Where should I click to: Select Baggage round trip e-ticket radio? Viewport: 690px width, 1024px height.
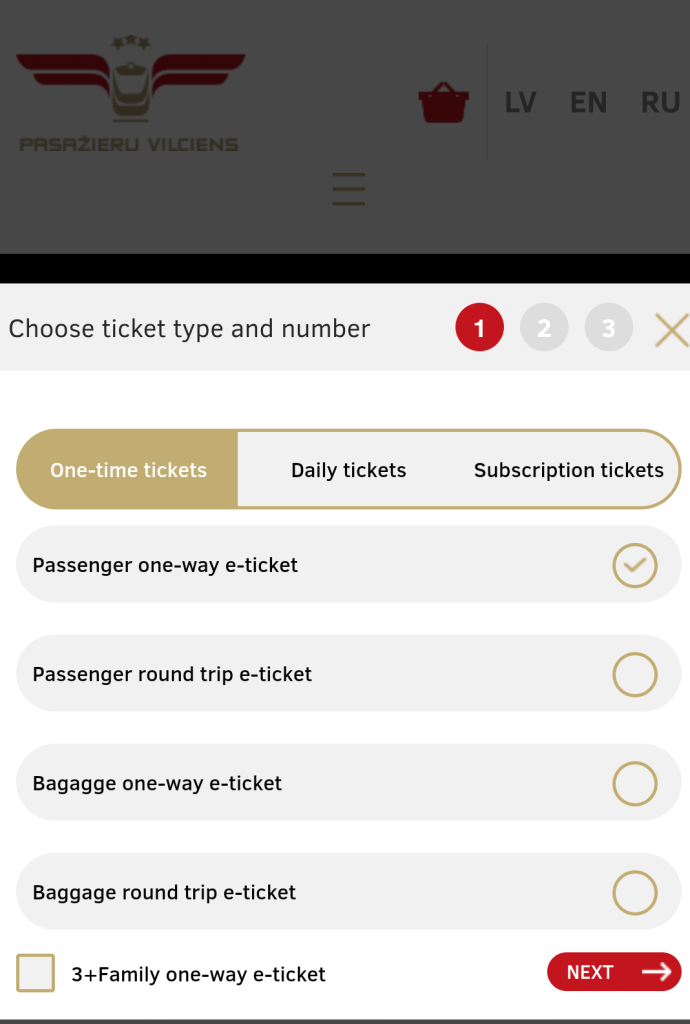tap(634, 893)
